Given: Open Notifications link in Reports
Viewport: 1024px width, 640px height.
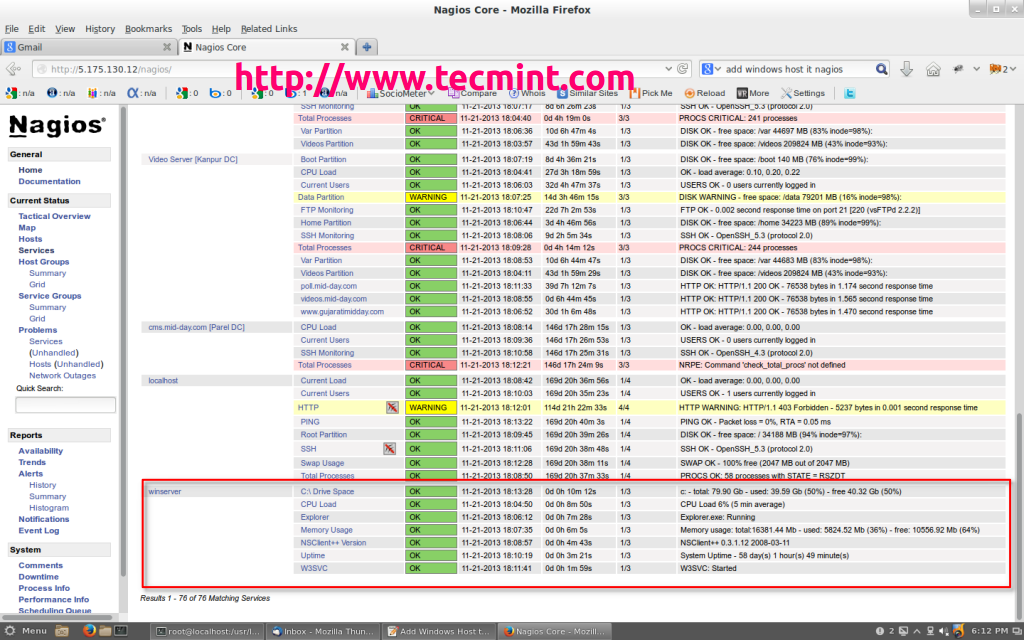Looking at the screenshot, I should point(44,519).
